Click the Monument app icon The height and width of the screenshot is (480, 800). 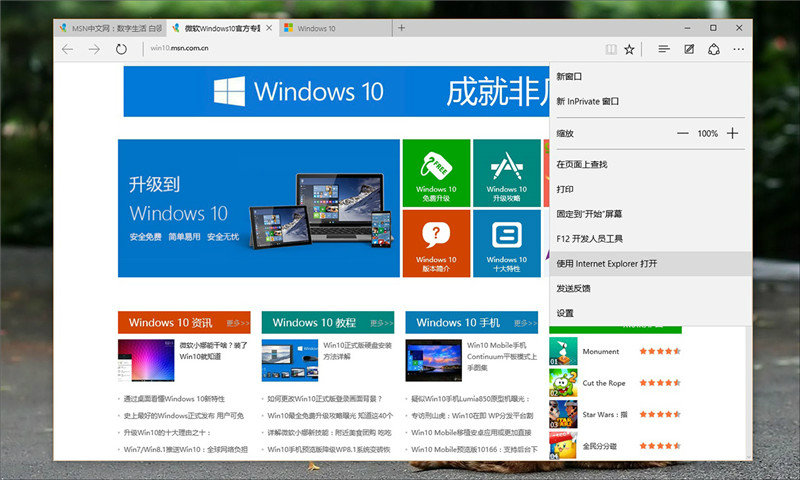point(563,351)
